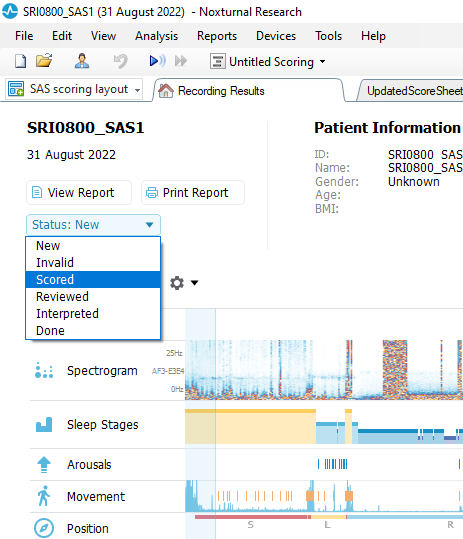Click the Movement walking figure icon
Screen dimensions: 463x539
(44, 496)
